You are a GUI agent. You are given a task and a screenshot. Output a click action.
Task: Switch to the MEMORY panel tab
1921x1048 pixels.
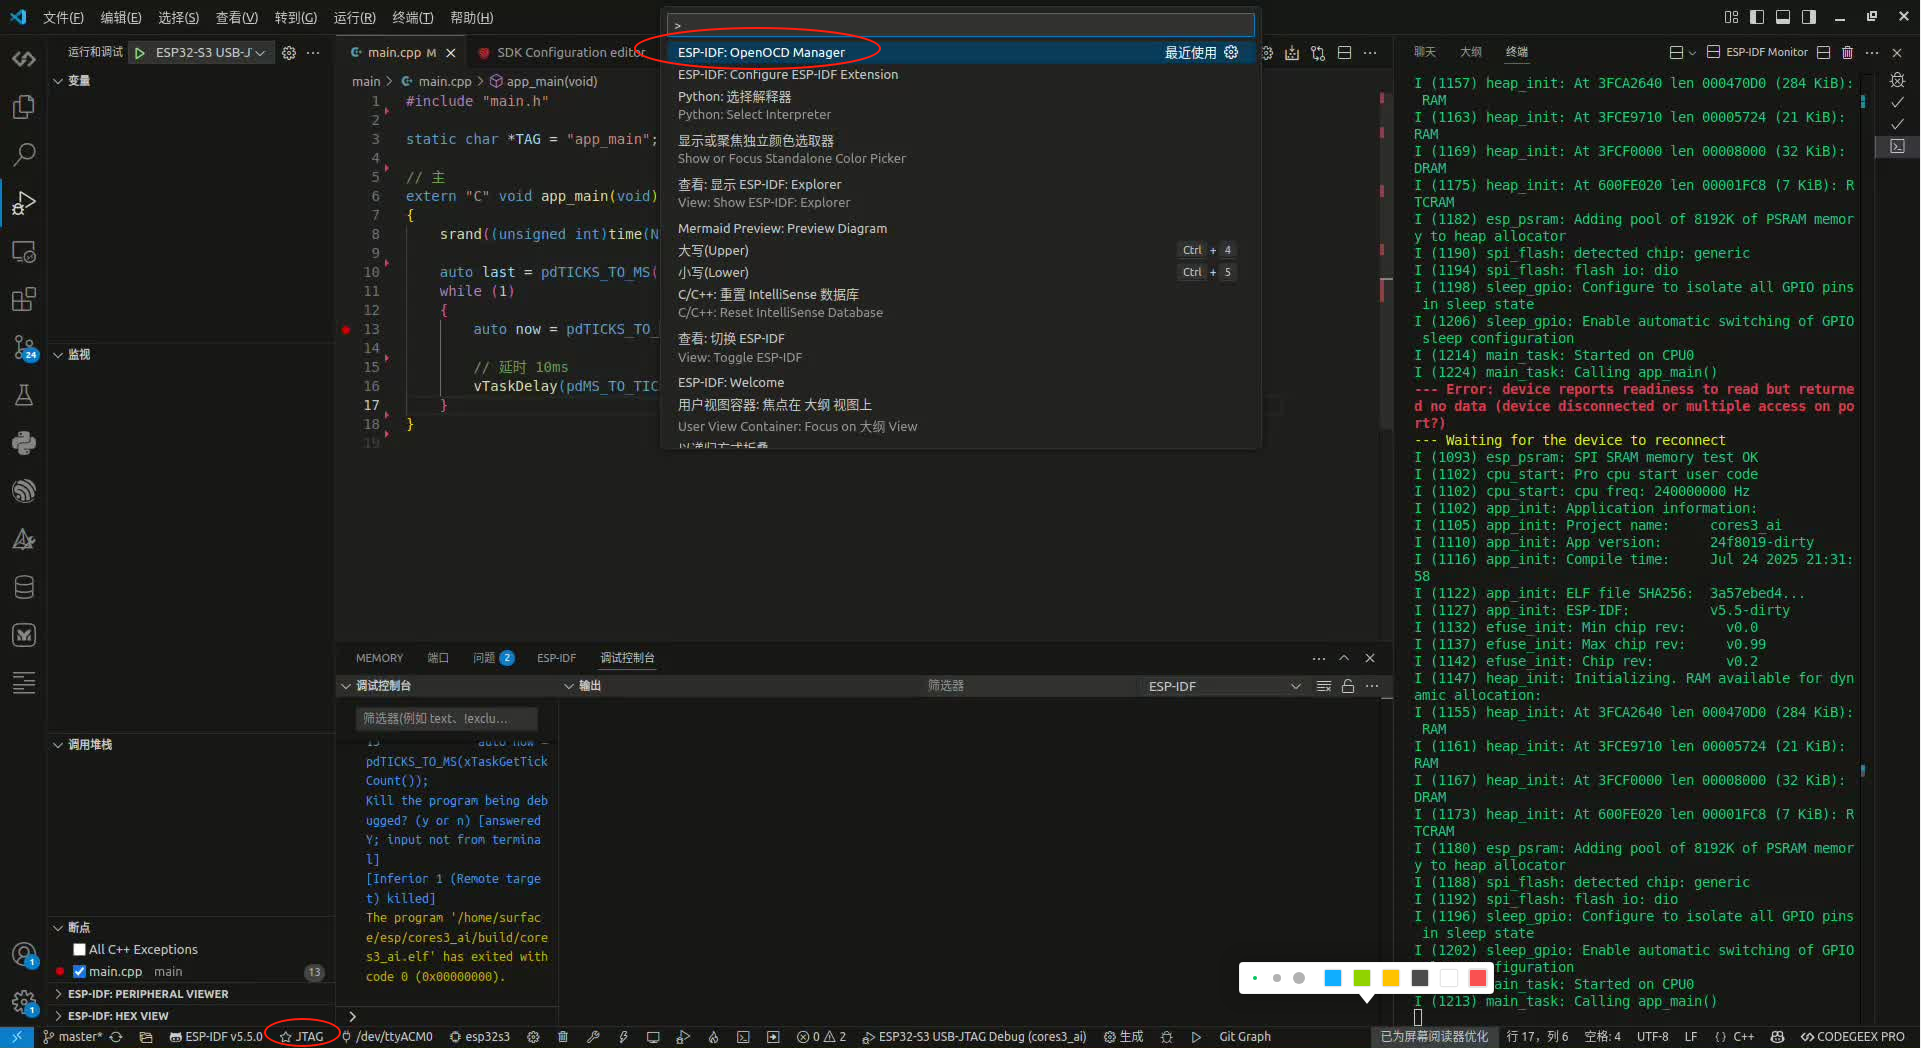coord(379,658)
